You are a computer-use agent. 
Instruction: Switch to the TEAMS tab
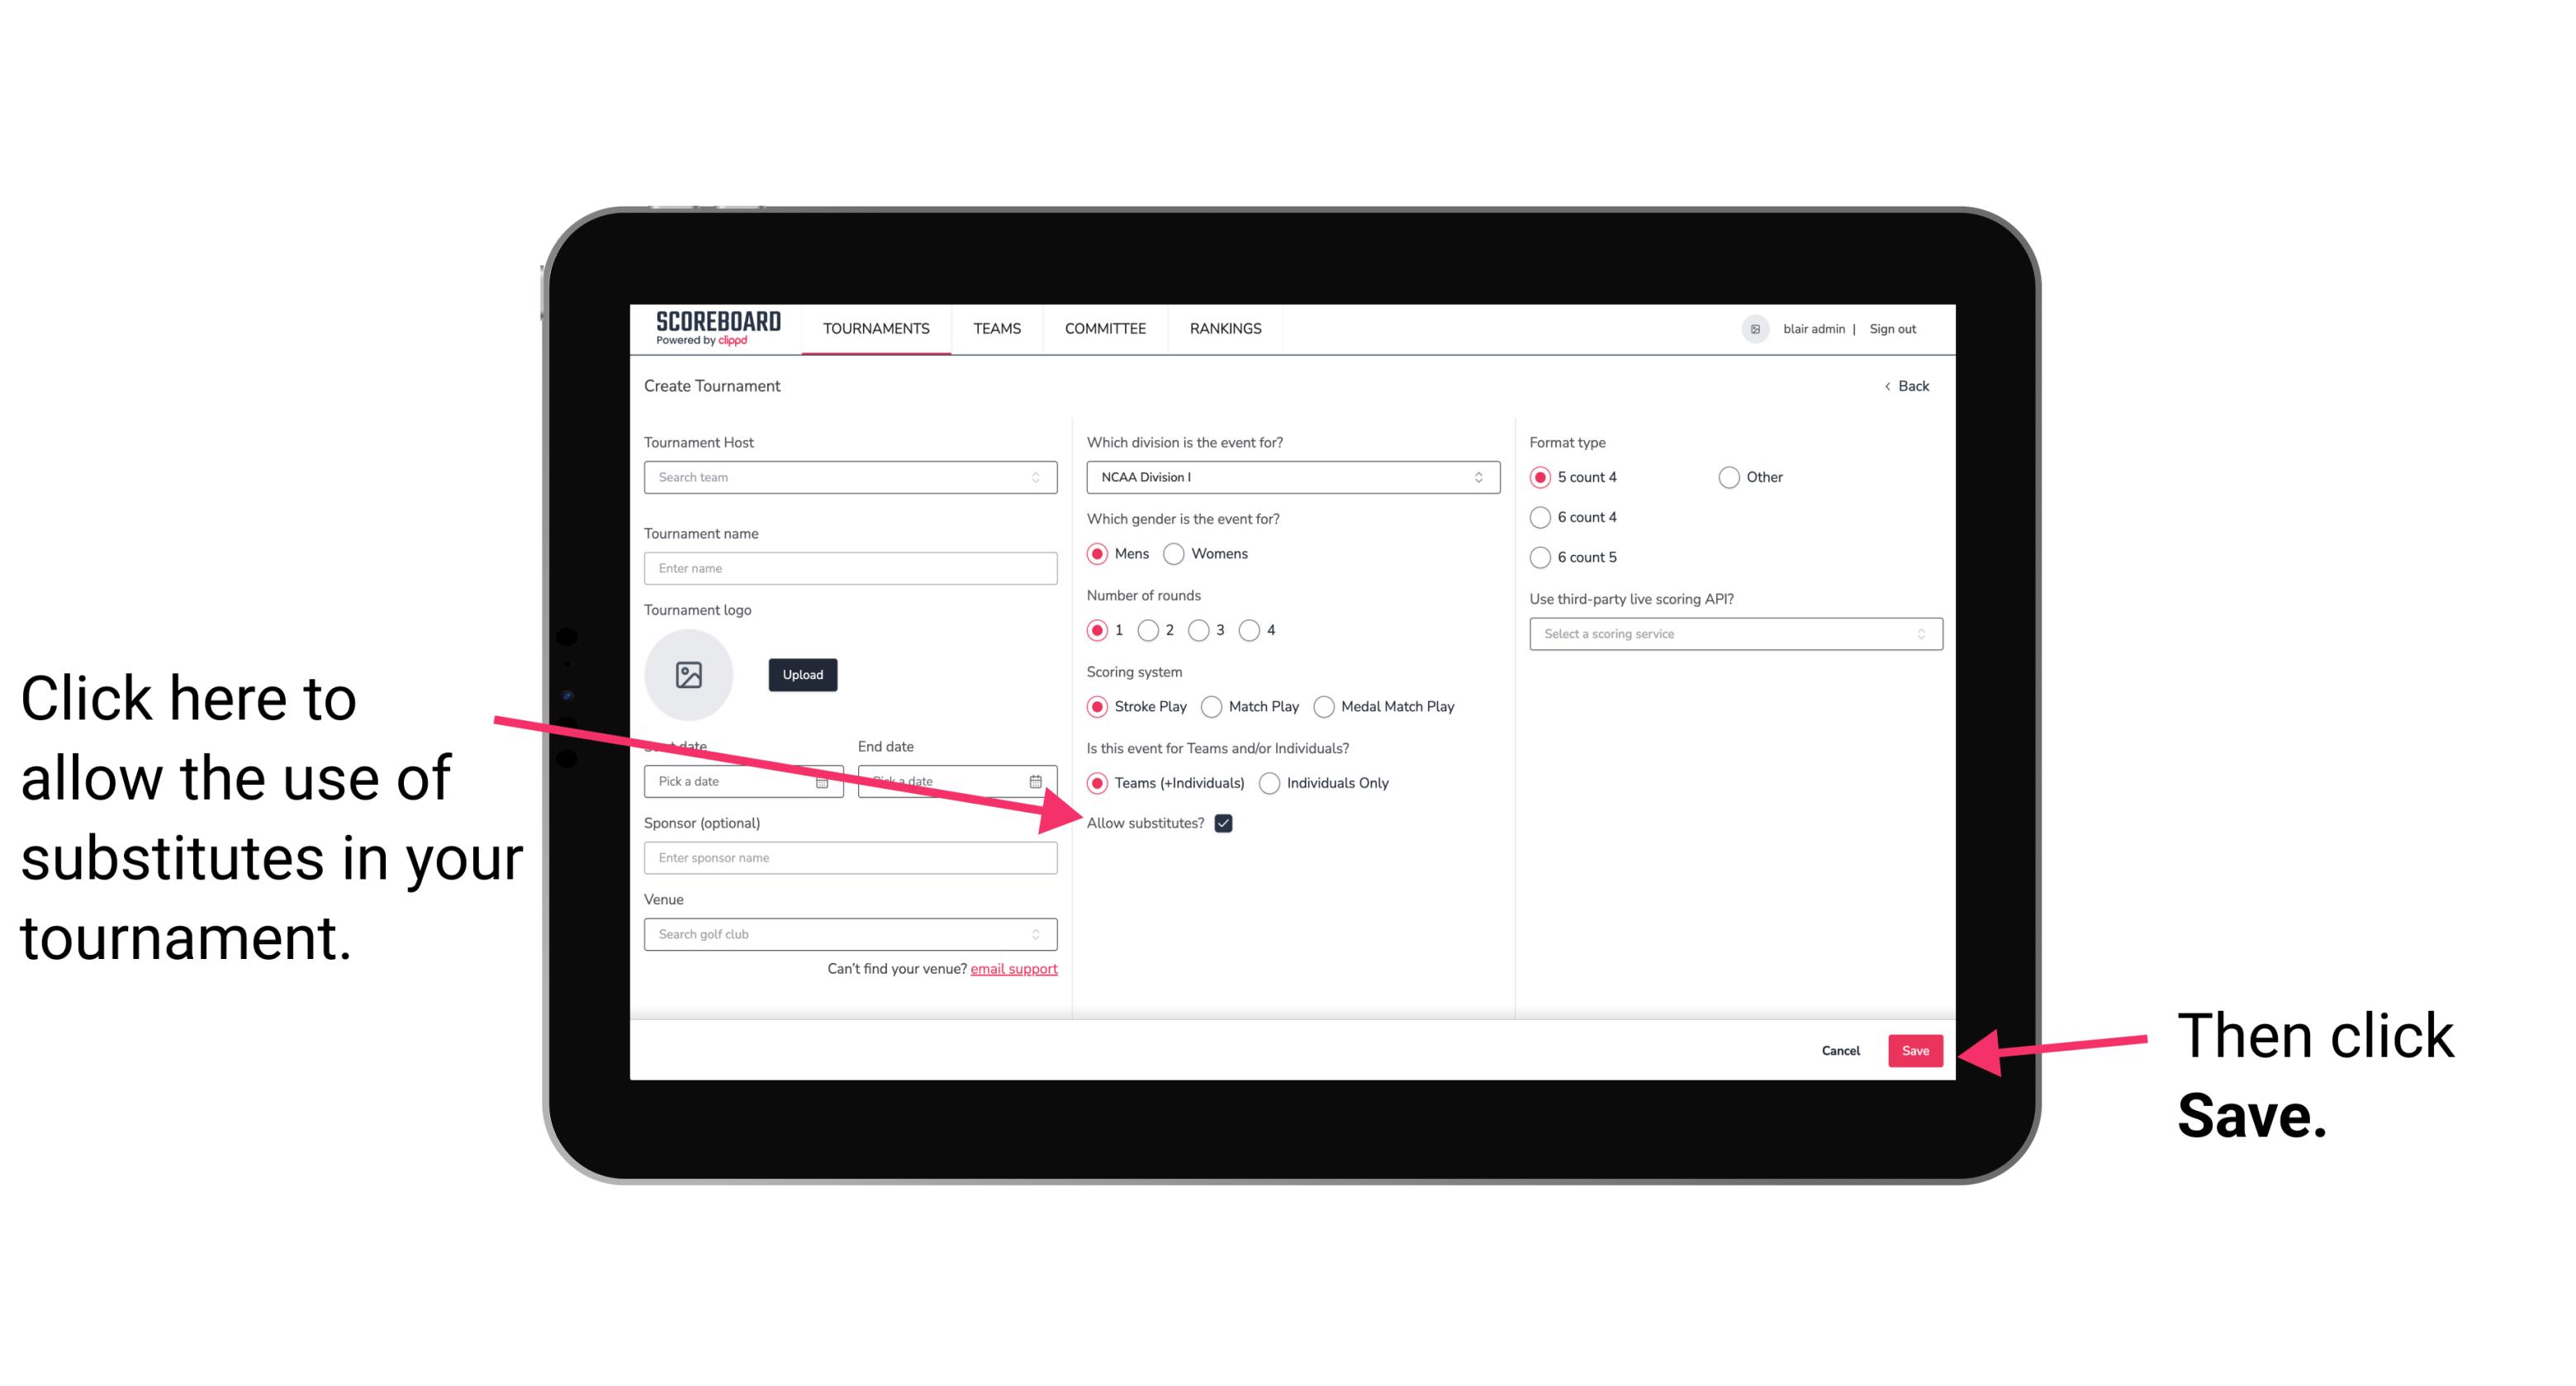[996, 328]
